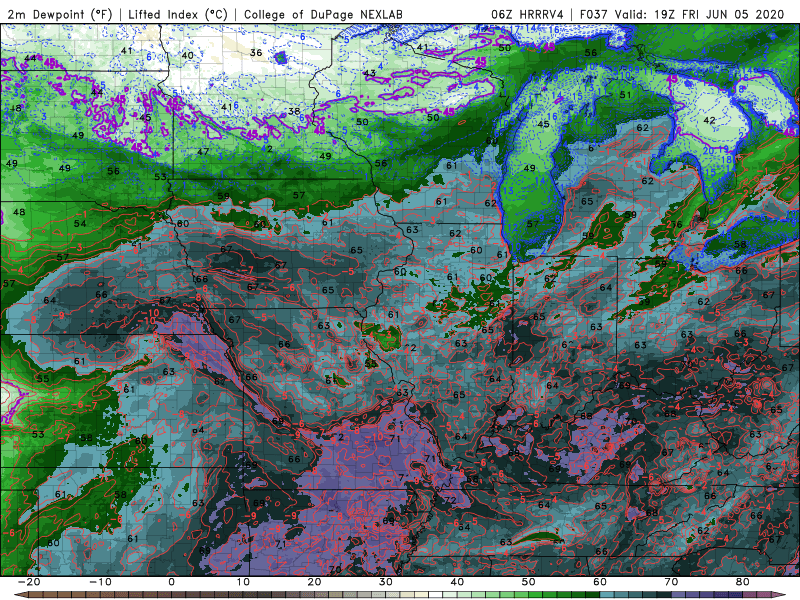
Task: Click the dewpoint value 47 on the map
Action: coord(203,152)
